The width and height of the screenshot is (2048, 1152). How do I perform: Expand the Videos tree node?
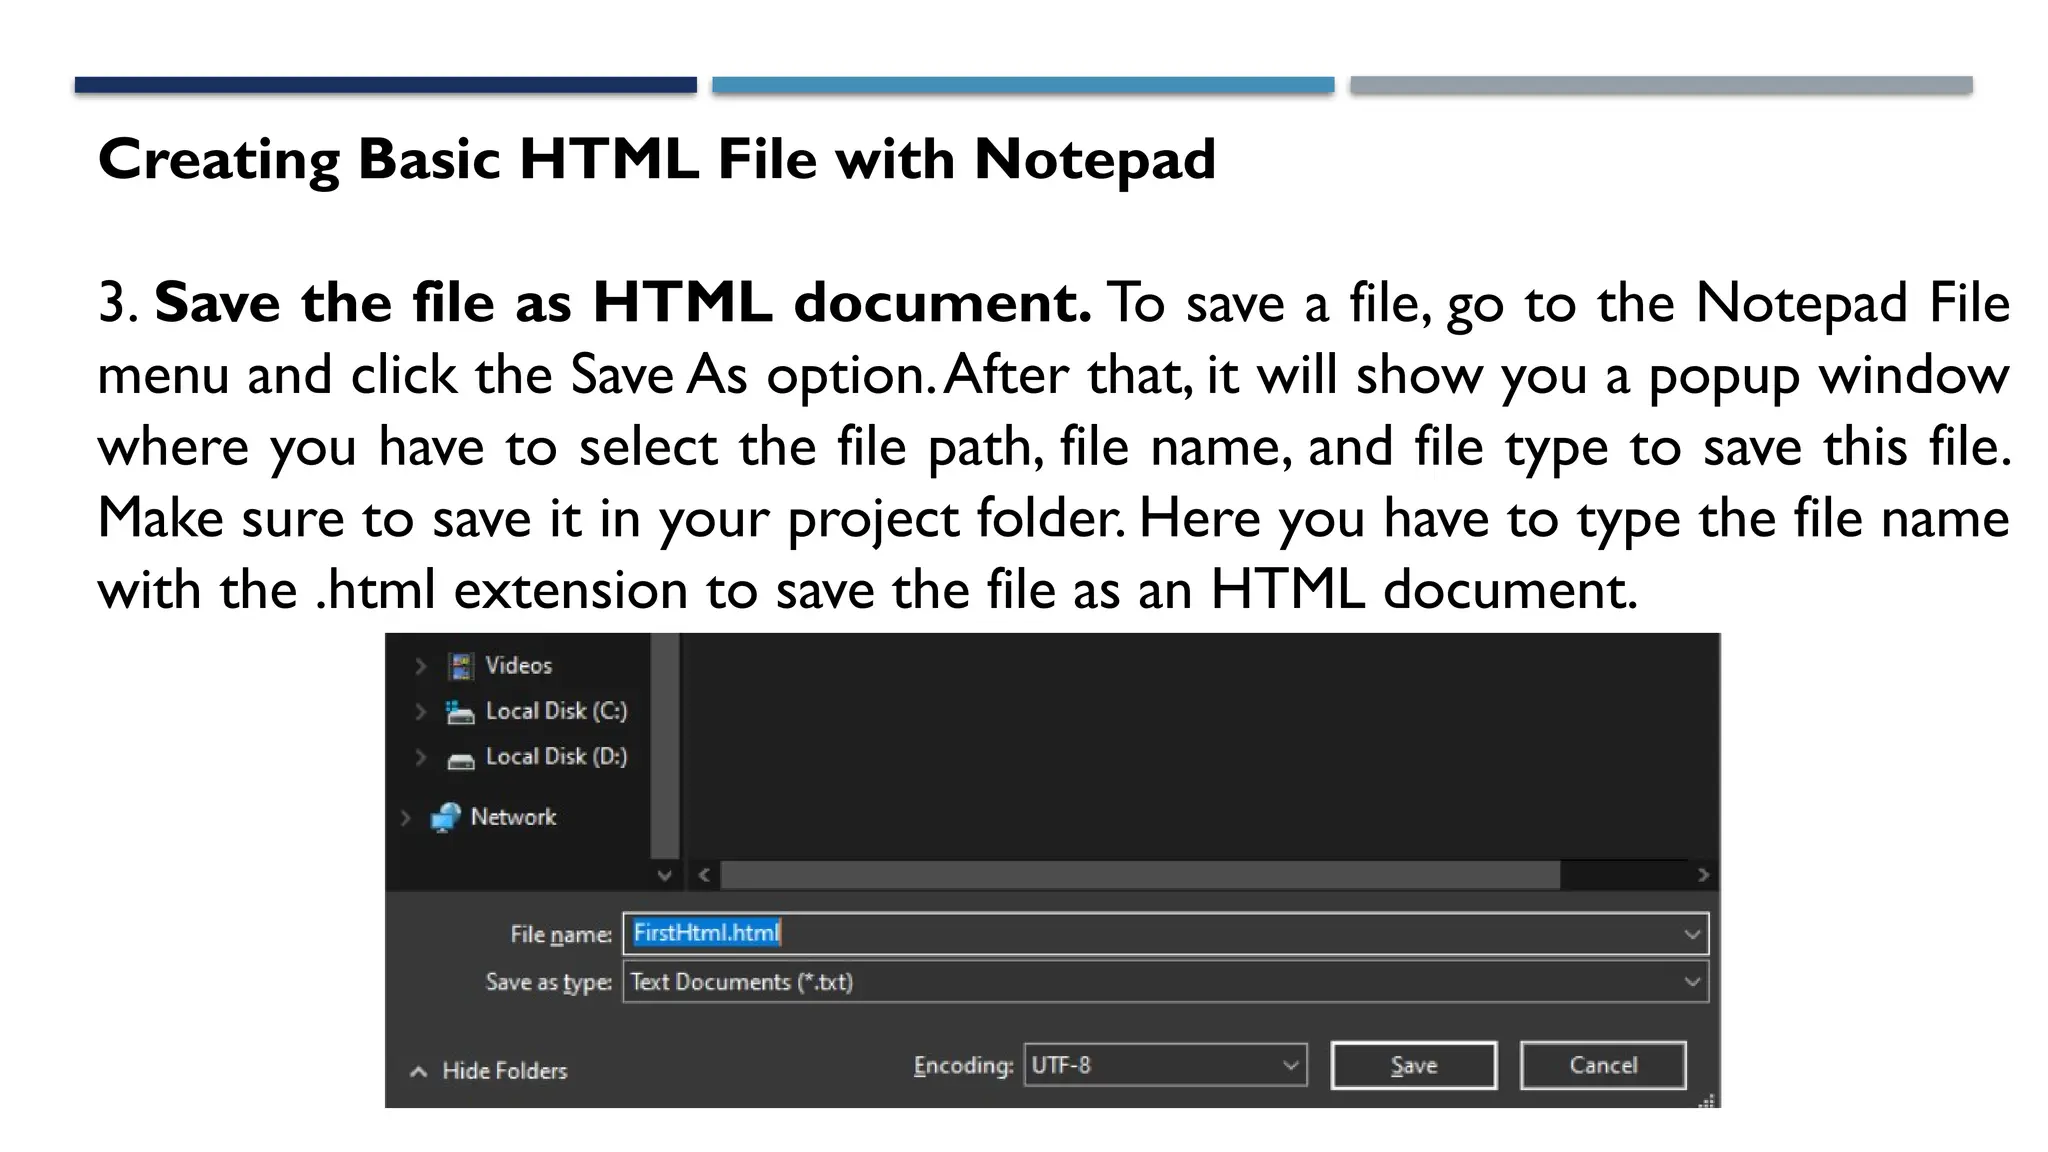pyautogui.click(x=421, y=666)
